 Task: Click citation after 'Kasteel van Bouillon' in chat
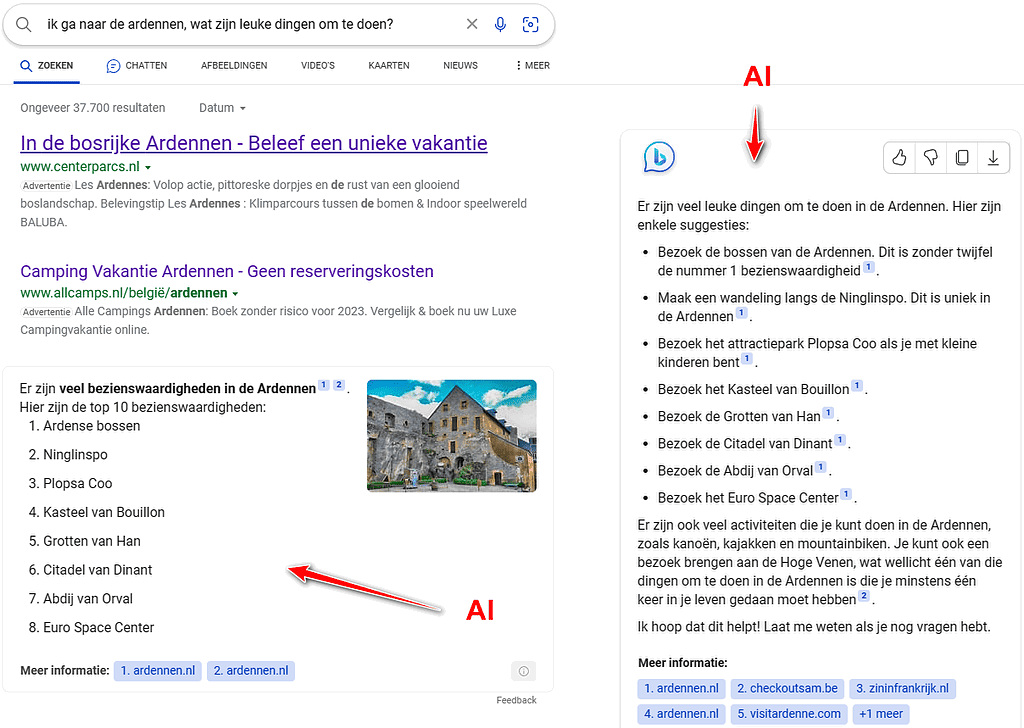857,385
